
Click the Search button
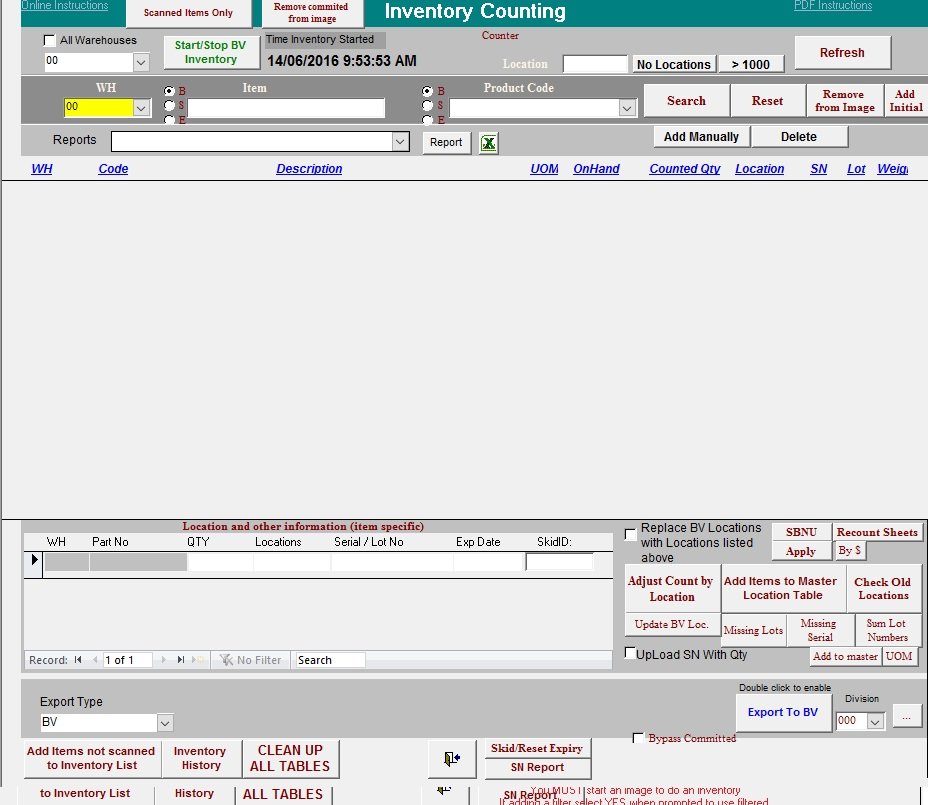[x=687, y=101]
